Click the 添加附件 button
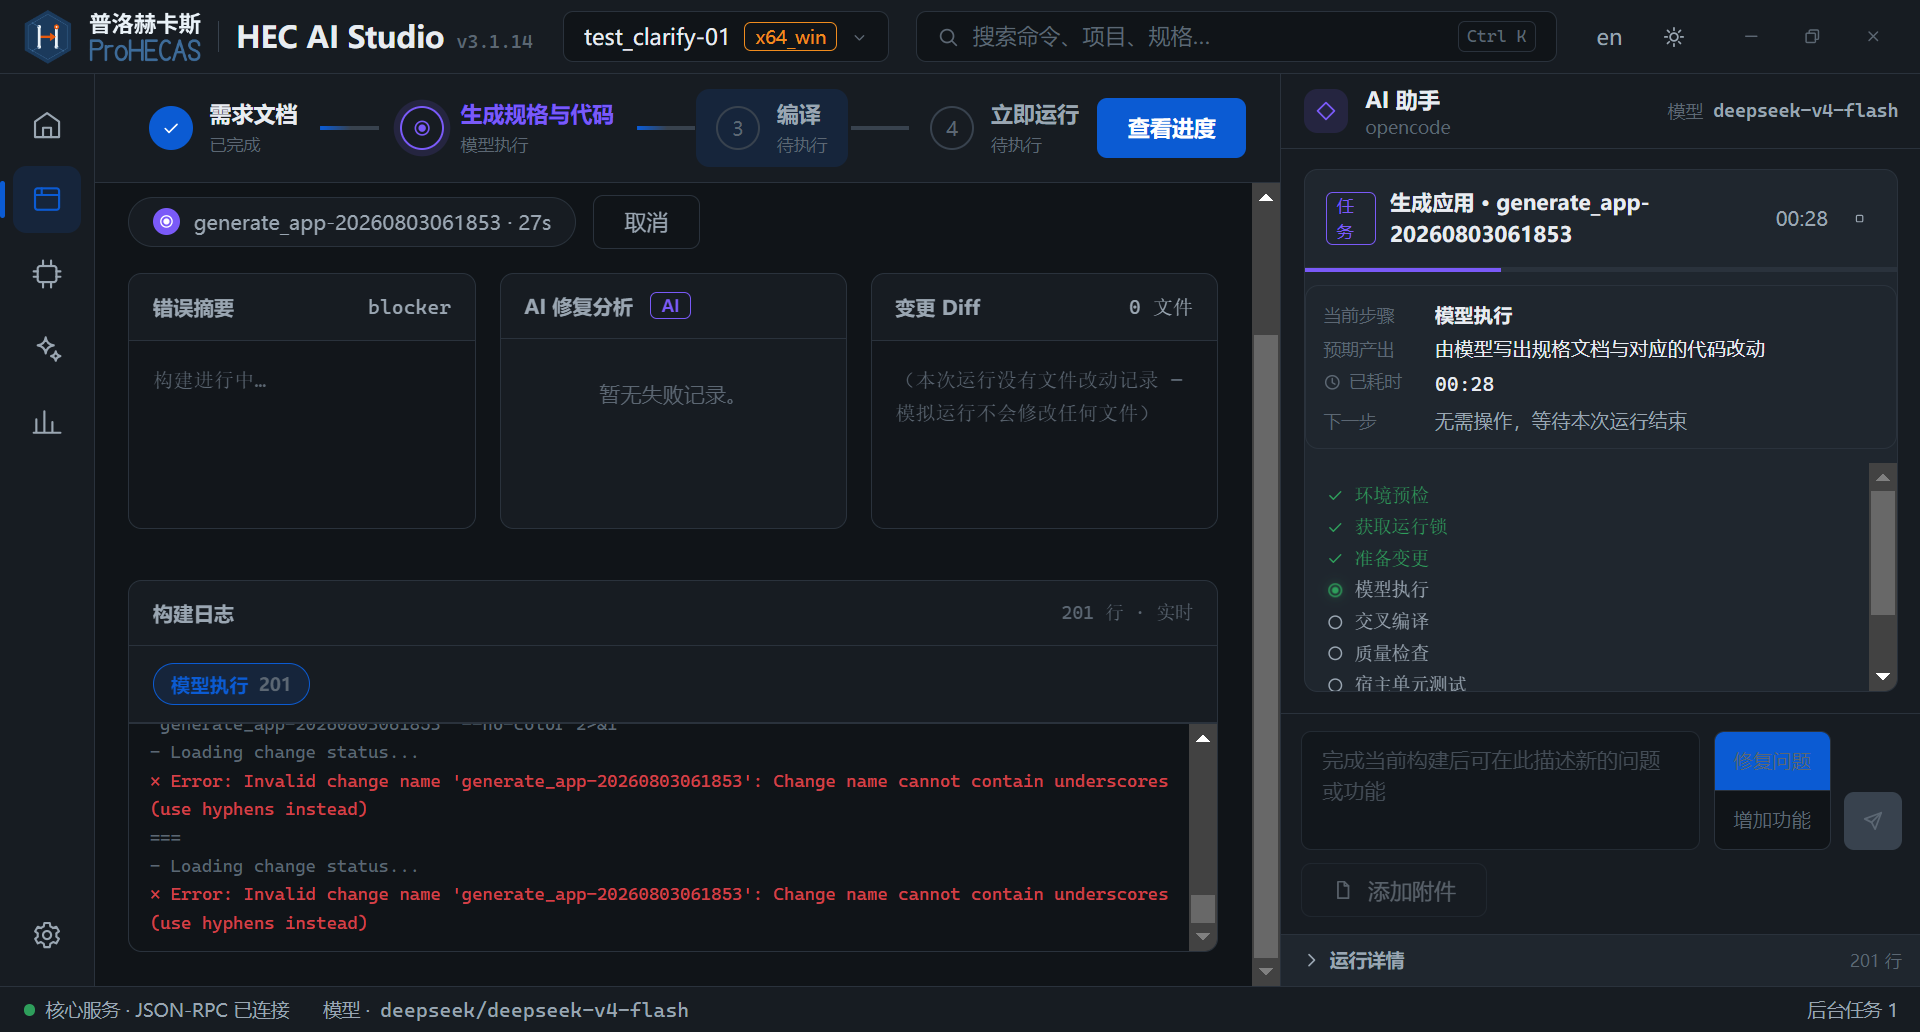Screen dimensions: 1920x1032 click(x=1393, y=890)
